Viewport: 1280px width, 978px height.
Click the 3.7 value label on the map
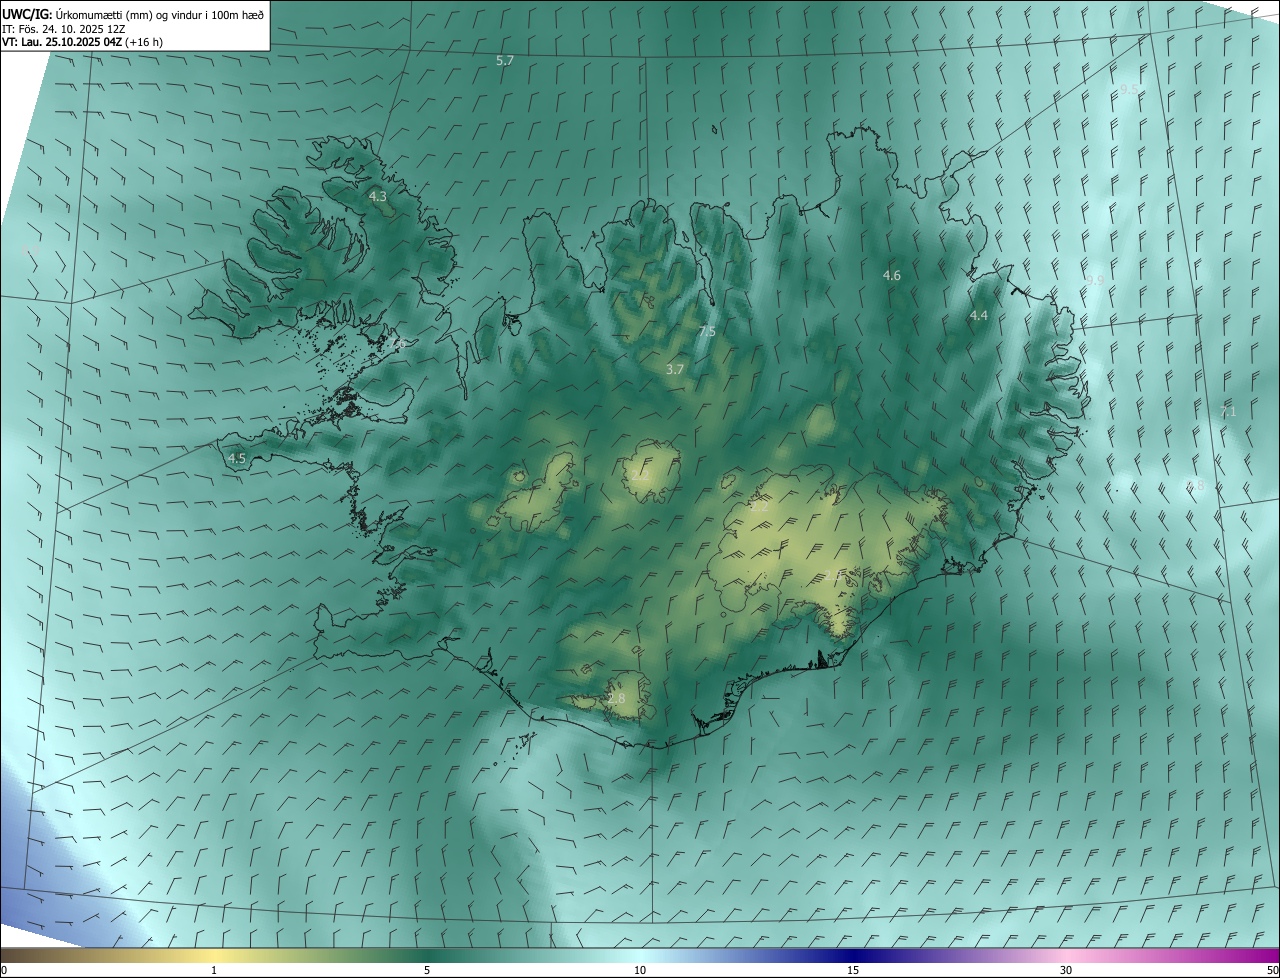(675, 369)
